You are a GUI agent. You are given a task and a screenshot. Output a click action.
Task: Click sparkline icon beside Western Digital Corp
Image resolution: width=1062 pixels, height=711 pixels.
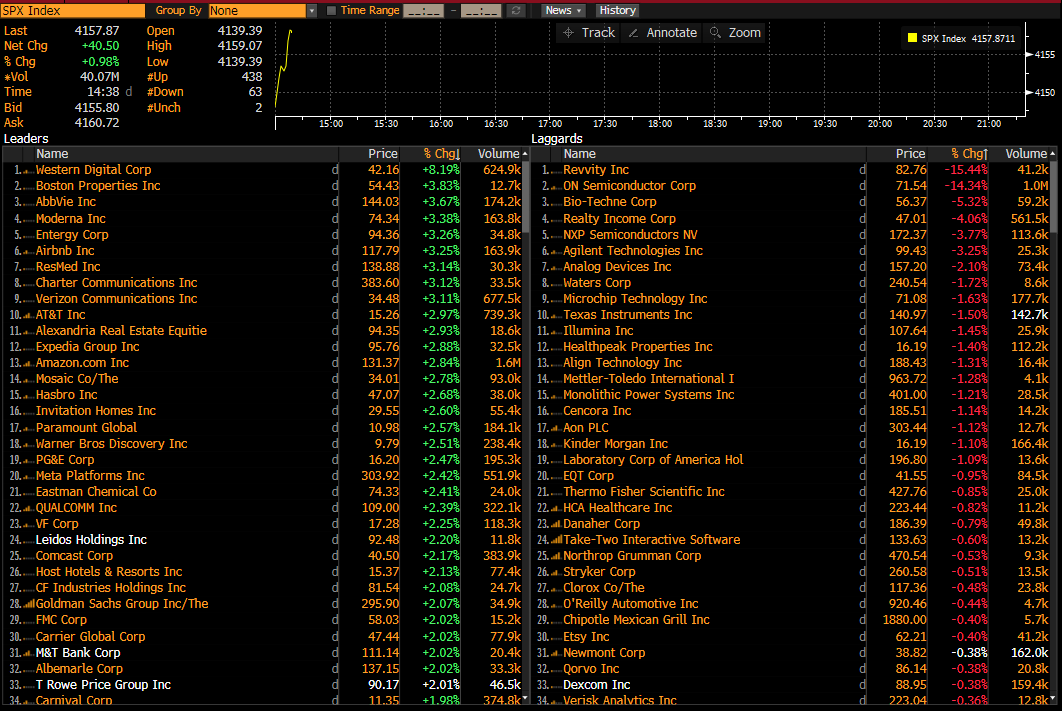tap(29, 171)
